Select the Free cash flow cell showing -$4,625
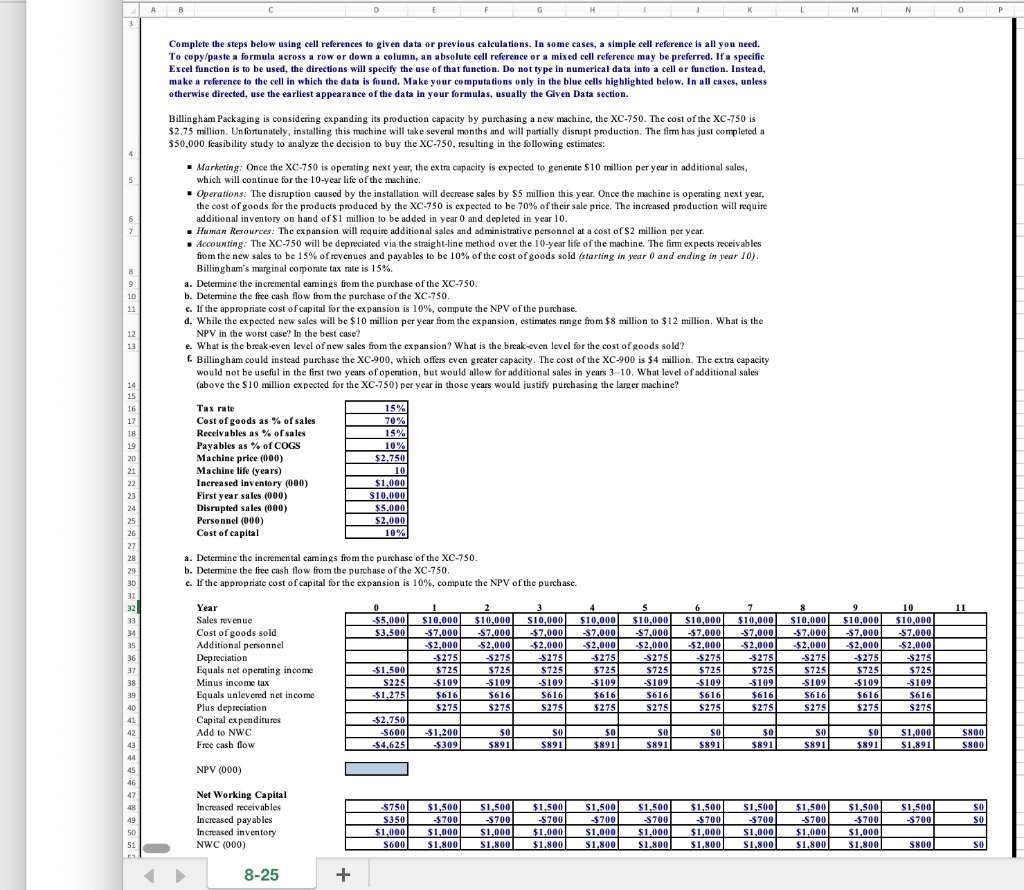Viewport: 1024px width, 890px height. 376,743
